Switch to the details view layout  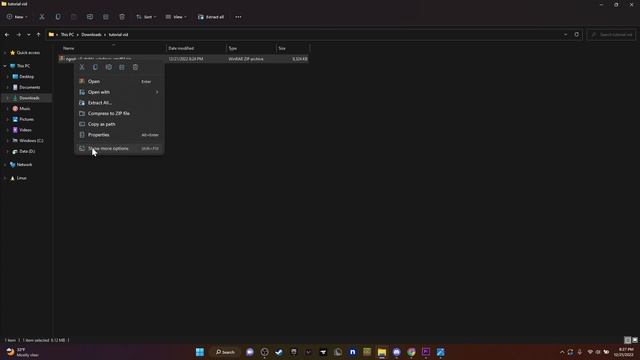click(x=628, y=340)
